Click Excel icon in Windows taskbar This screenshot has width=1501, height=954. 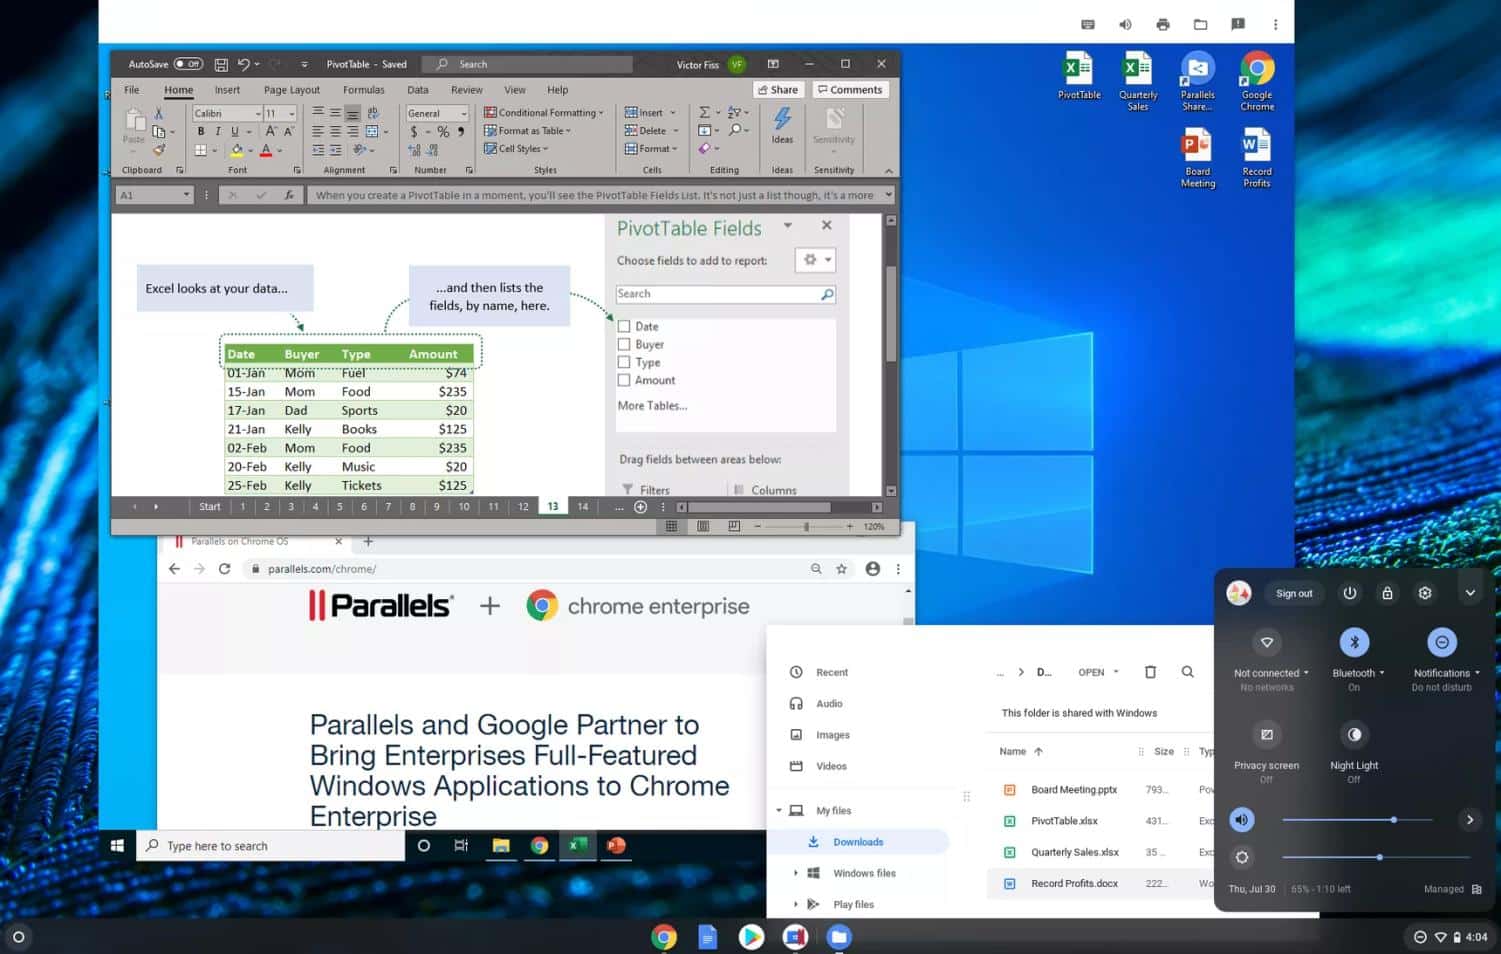(578, 845)
